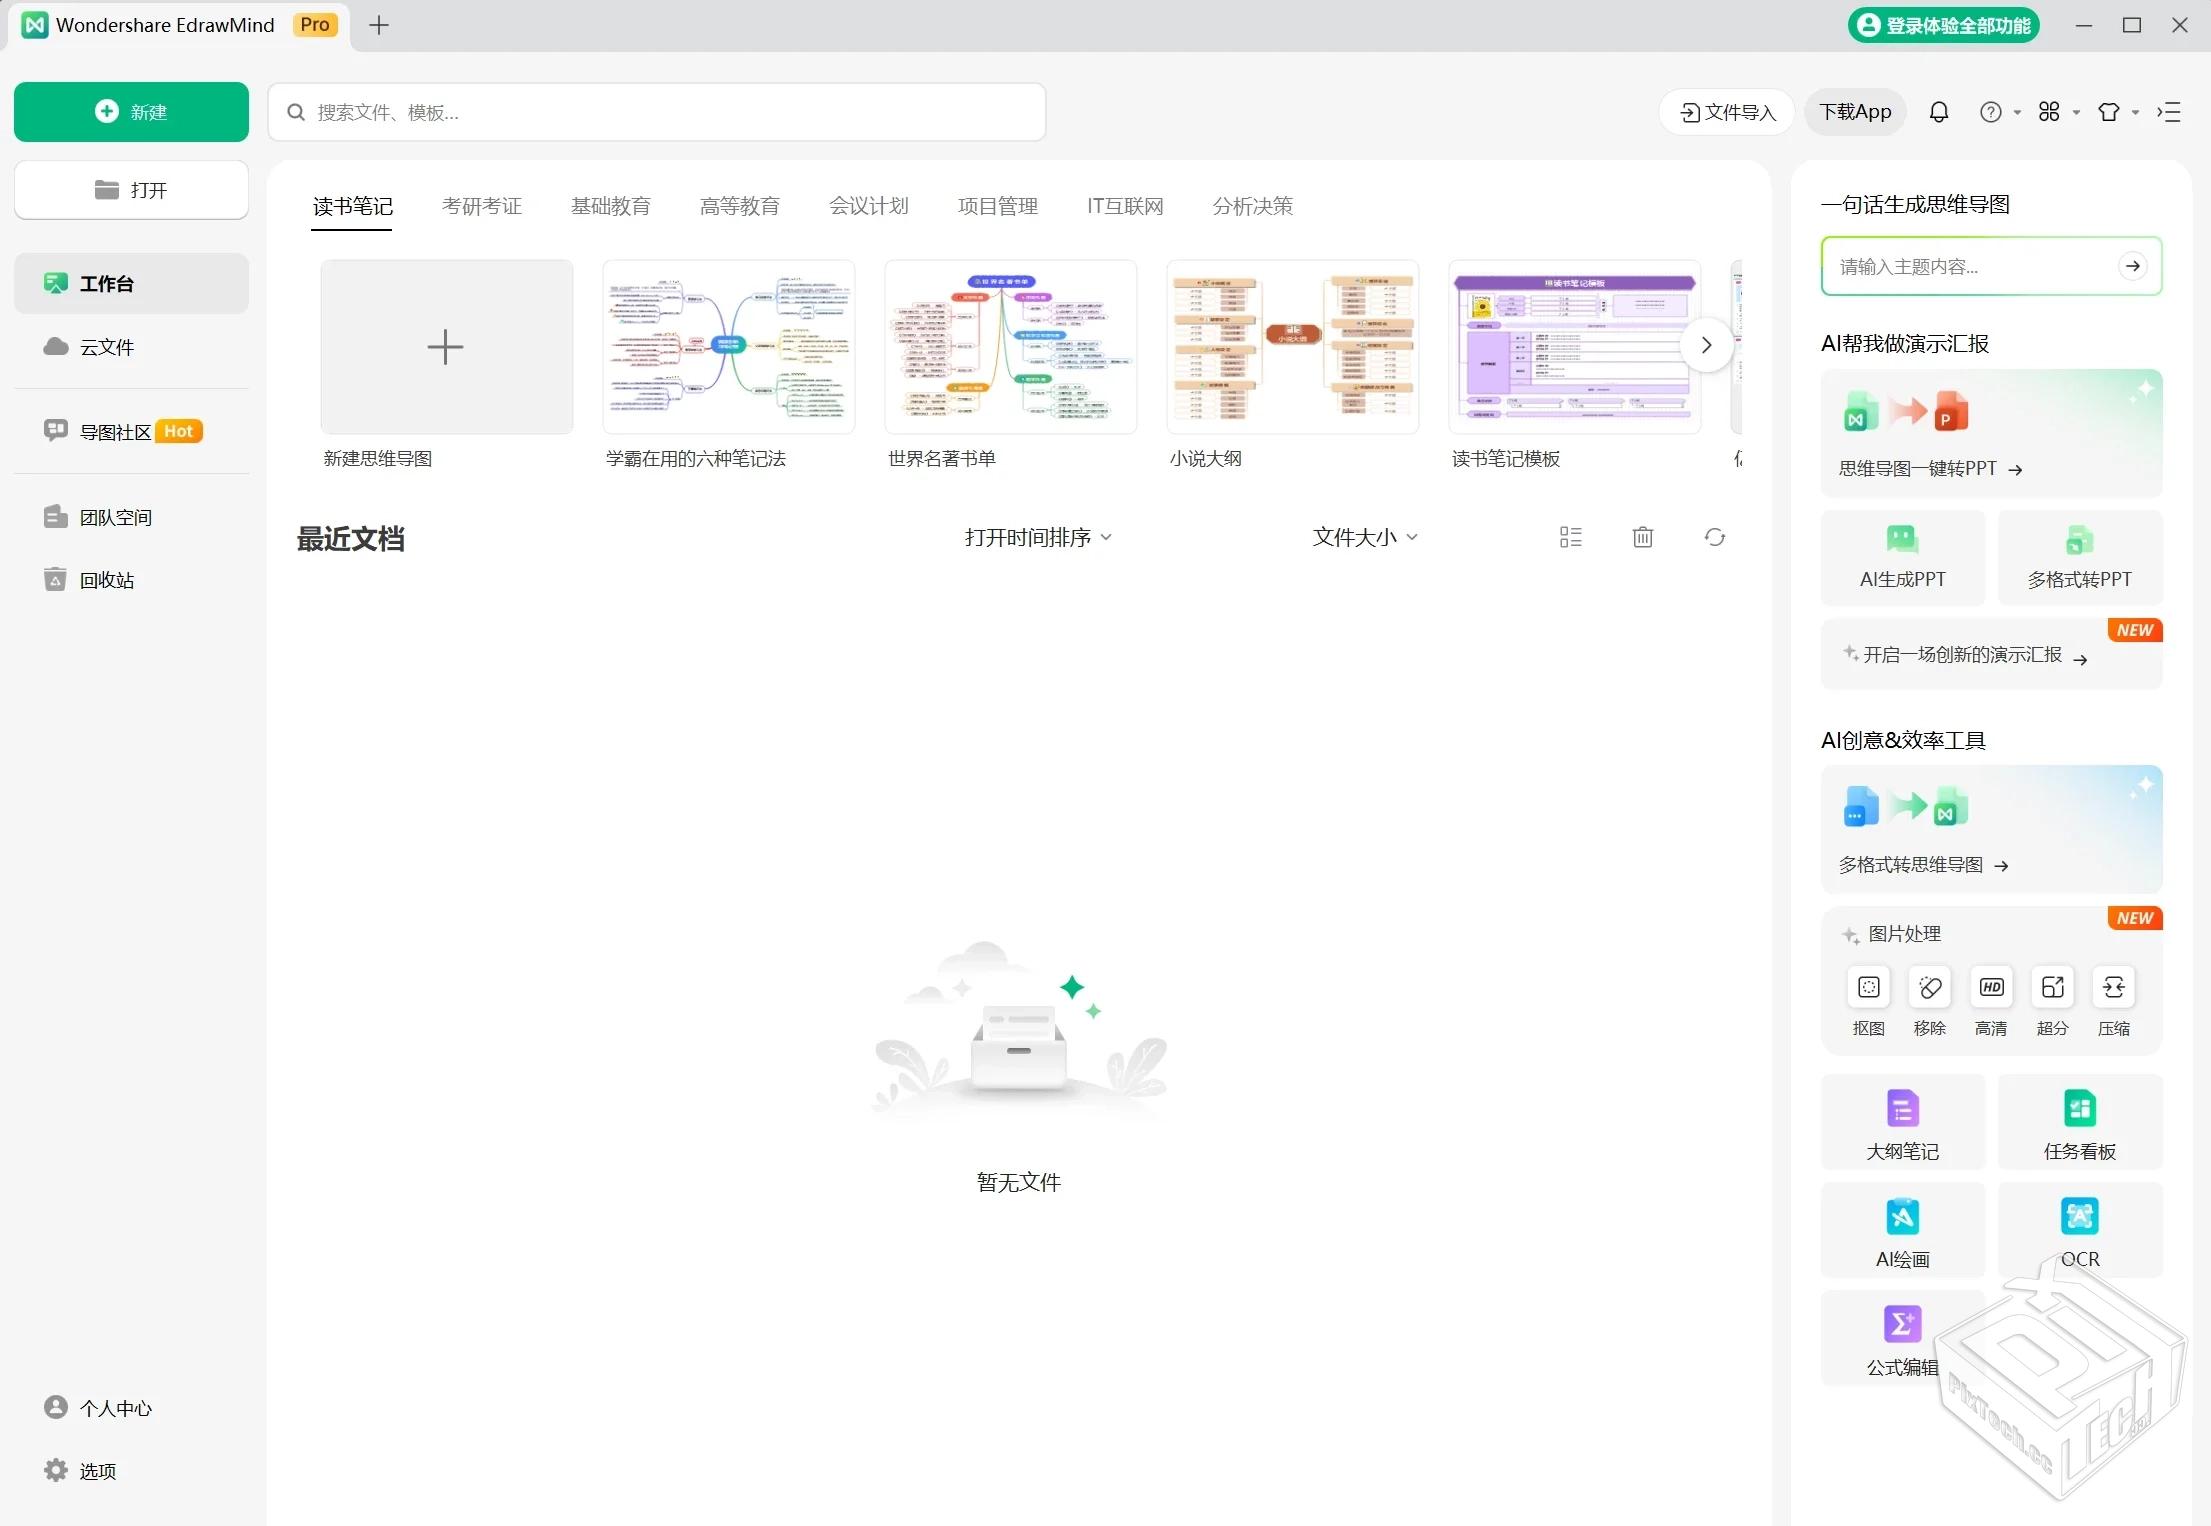Viewport: 2211px width, 1526px height.
Task: Click the 新建 create button
Action: click(x=130, y=111)
